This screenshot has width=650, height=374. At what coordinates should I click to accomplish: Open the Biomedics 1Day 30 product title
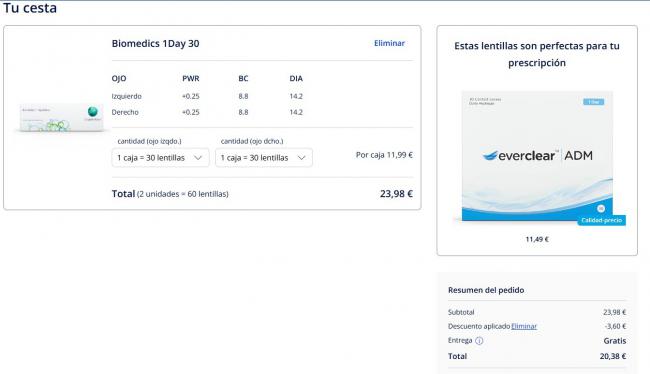[x=155, y=44]
